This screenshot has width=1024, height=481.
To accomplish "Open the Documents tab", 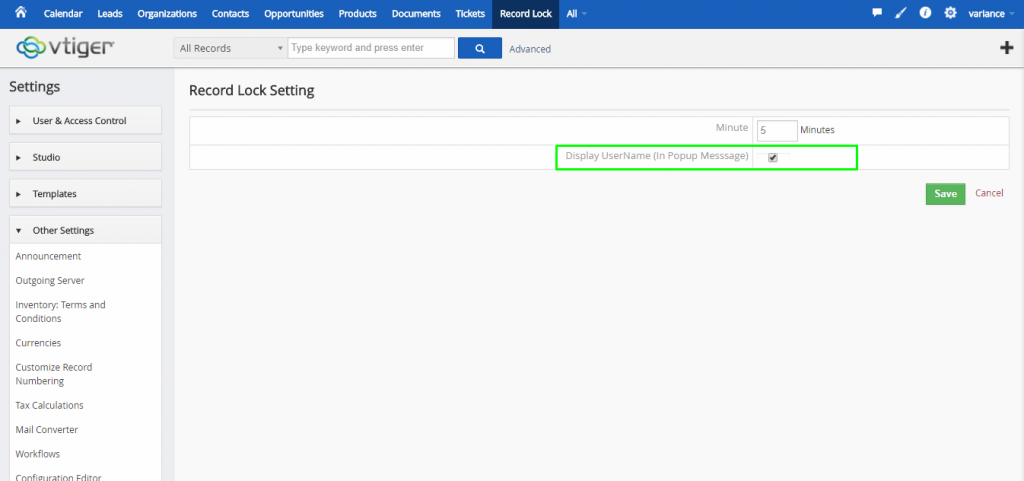I will (416, 14).
